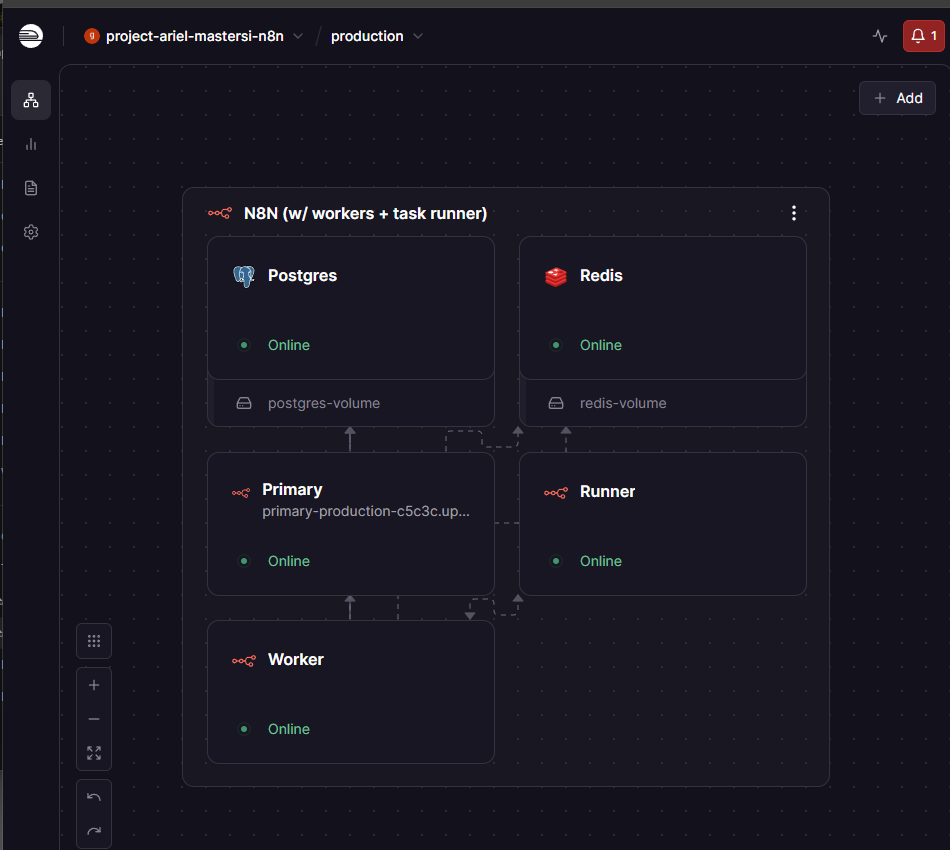This screenshot has width=950, height=850.
Task: Fit canvas to view icon
Action: pyautogui.click(x=94, y=753)
